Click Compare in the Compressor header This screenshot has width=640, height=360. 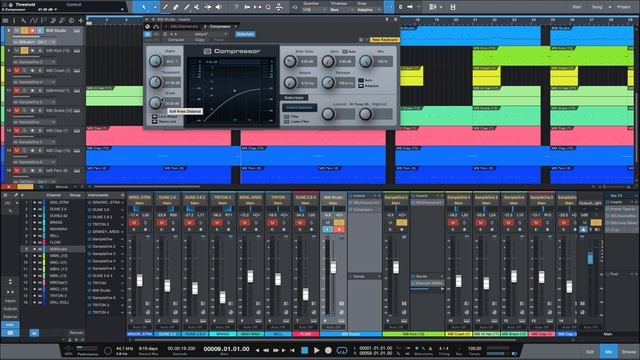pyautogui.click(x=176, y=40)
